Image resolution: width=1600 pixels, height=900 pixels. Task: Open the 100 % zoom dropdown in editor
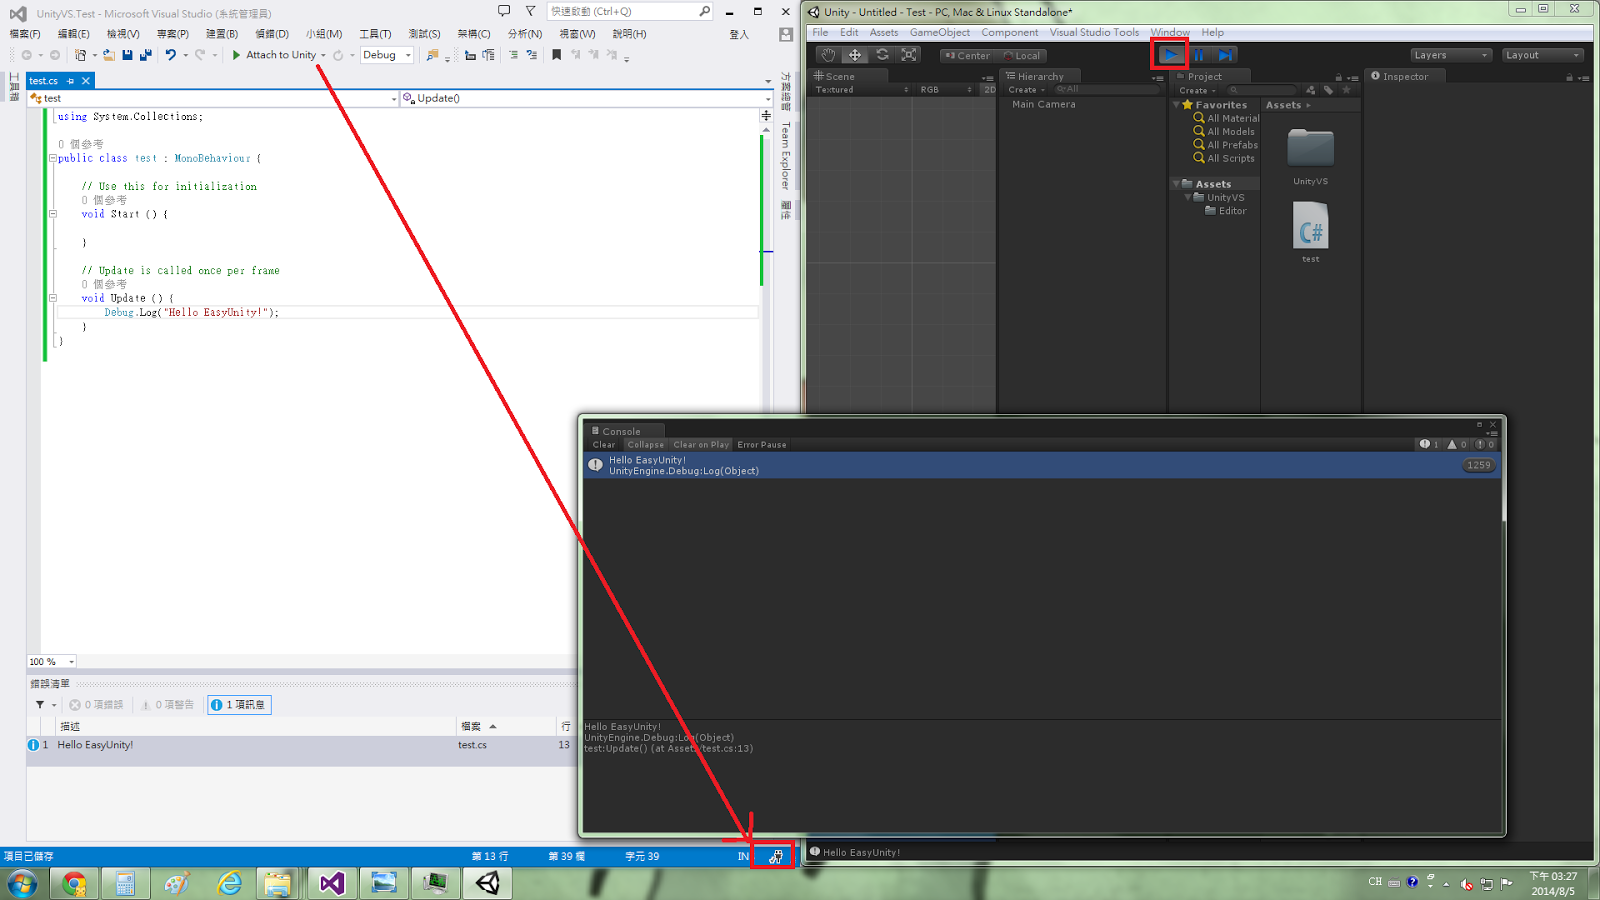pos(52,662)
